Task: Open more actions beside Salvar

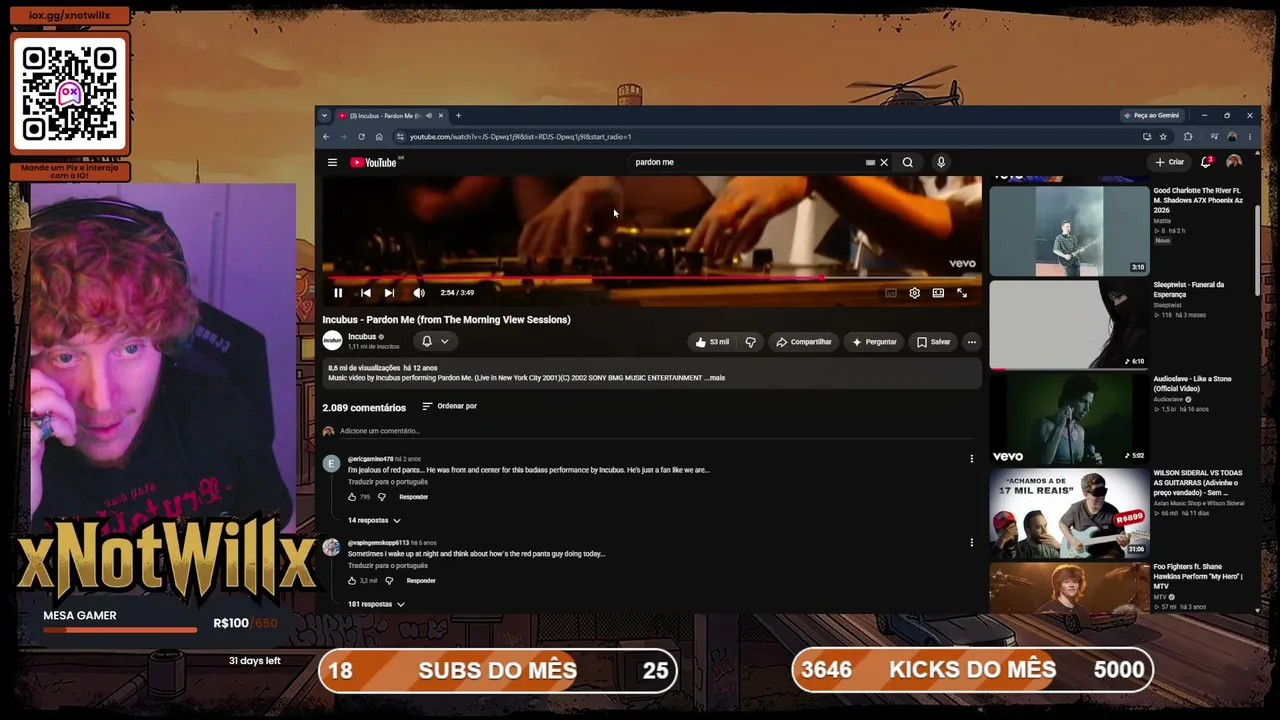Action: point(971,342)
